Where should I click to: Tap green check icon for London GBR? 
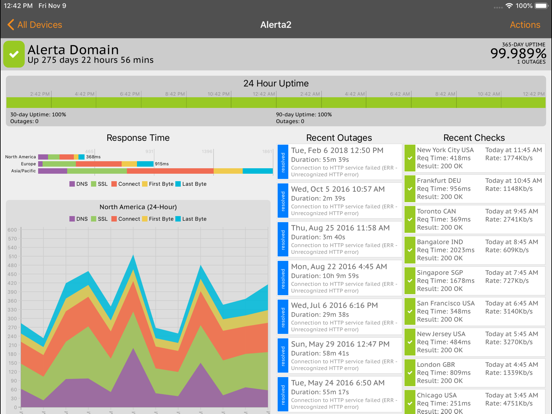tap(410, 372)
